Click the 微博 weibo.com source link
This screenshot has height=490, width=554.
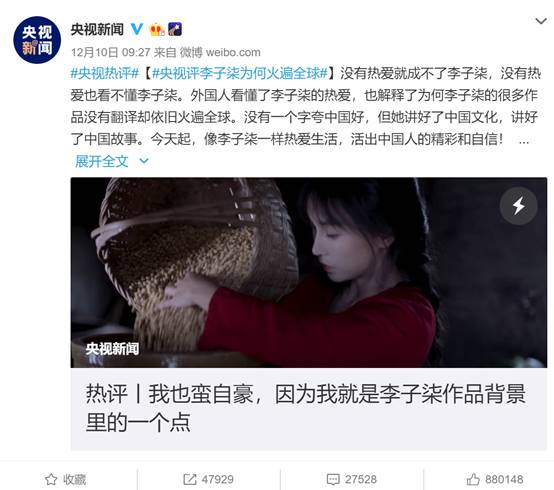[220, 52]
